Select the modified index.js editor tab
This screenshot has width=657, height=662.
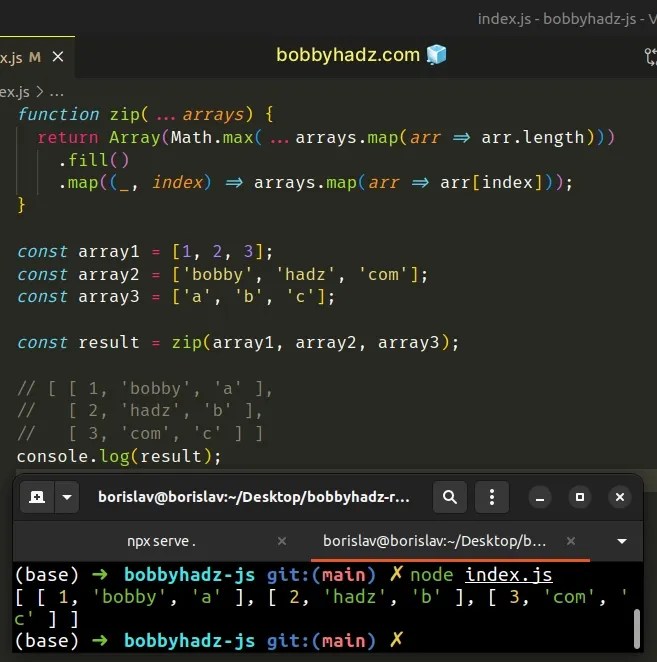tap(37, 57)
